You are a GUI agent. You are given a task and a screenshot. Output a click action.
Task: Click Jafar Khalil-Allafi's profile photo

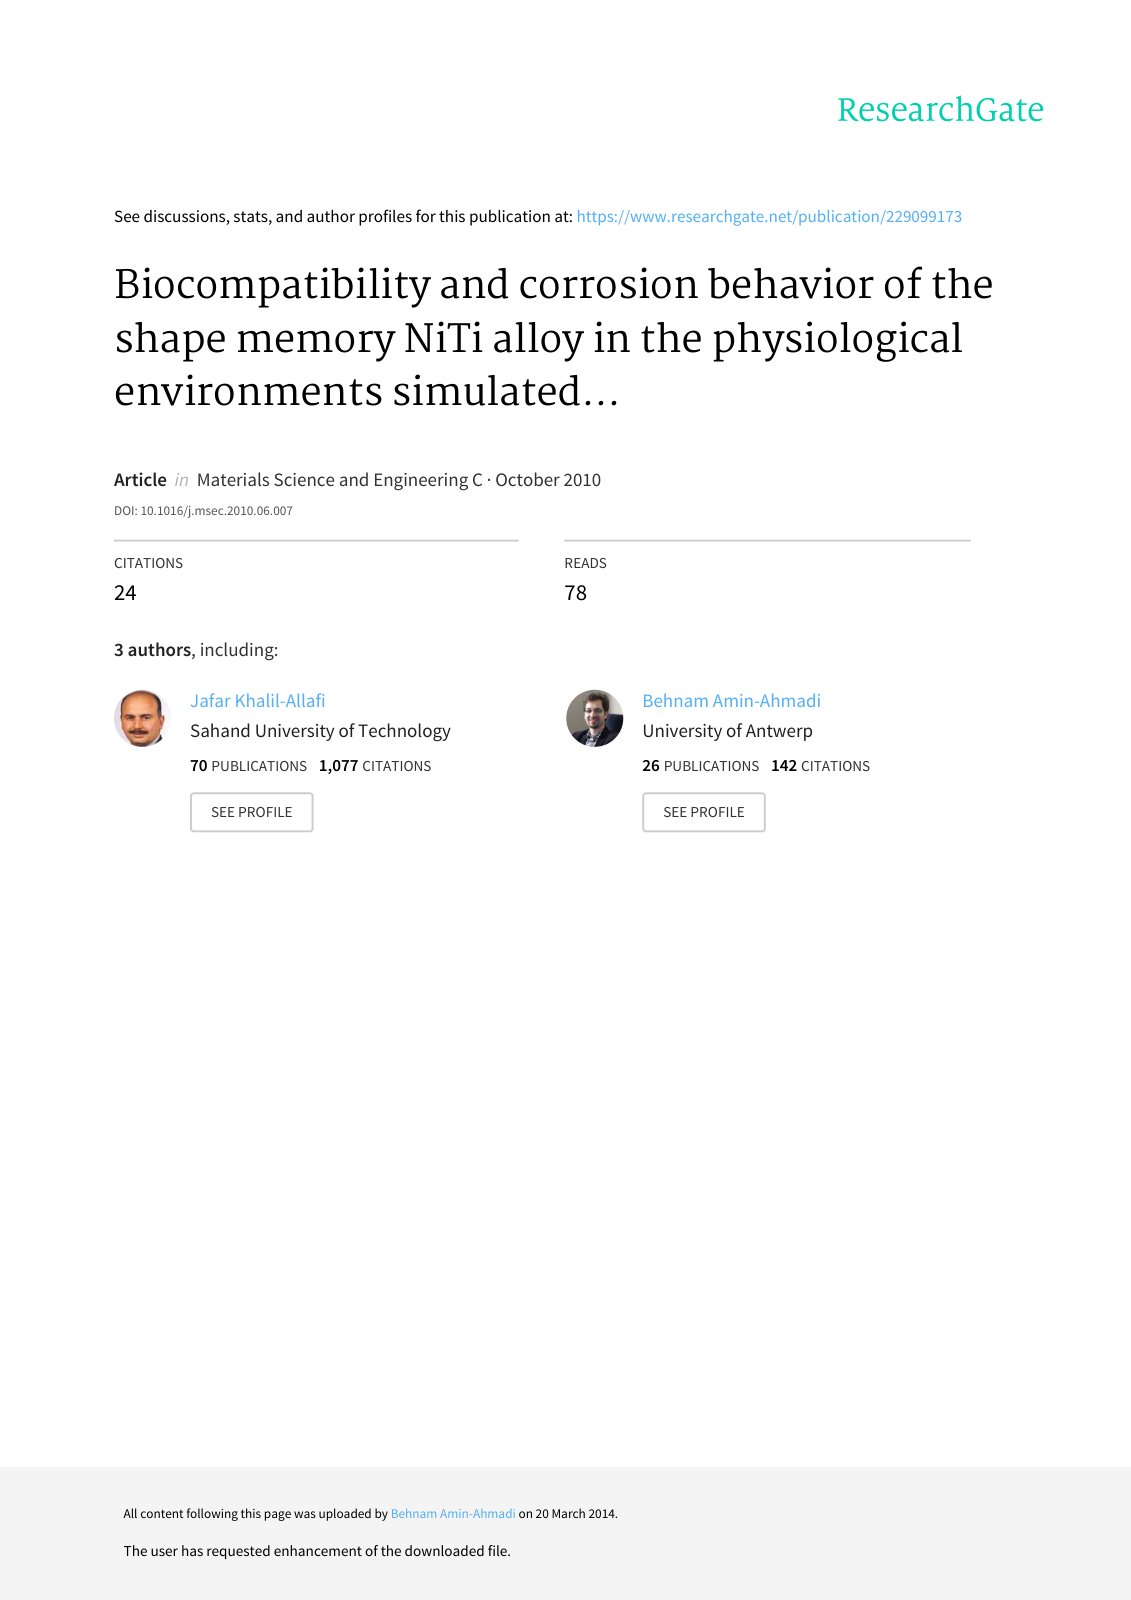141,718
